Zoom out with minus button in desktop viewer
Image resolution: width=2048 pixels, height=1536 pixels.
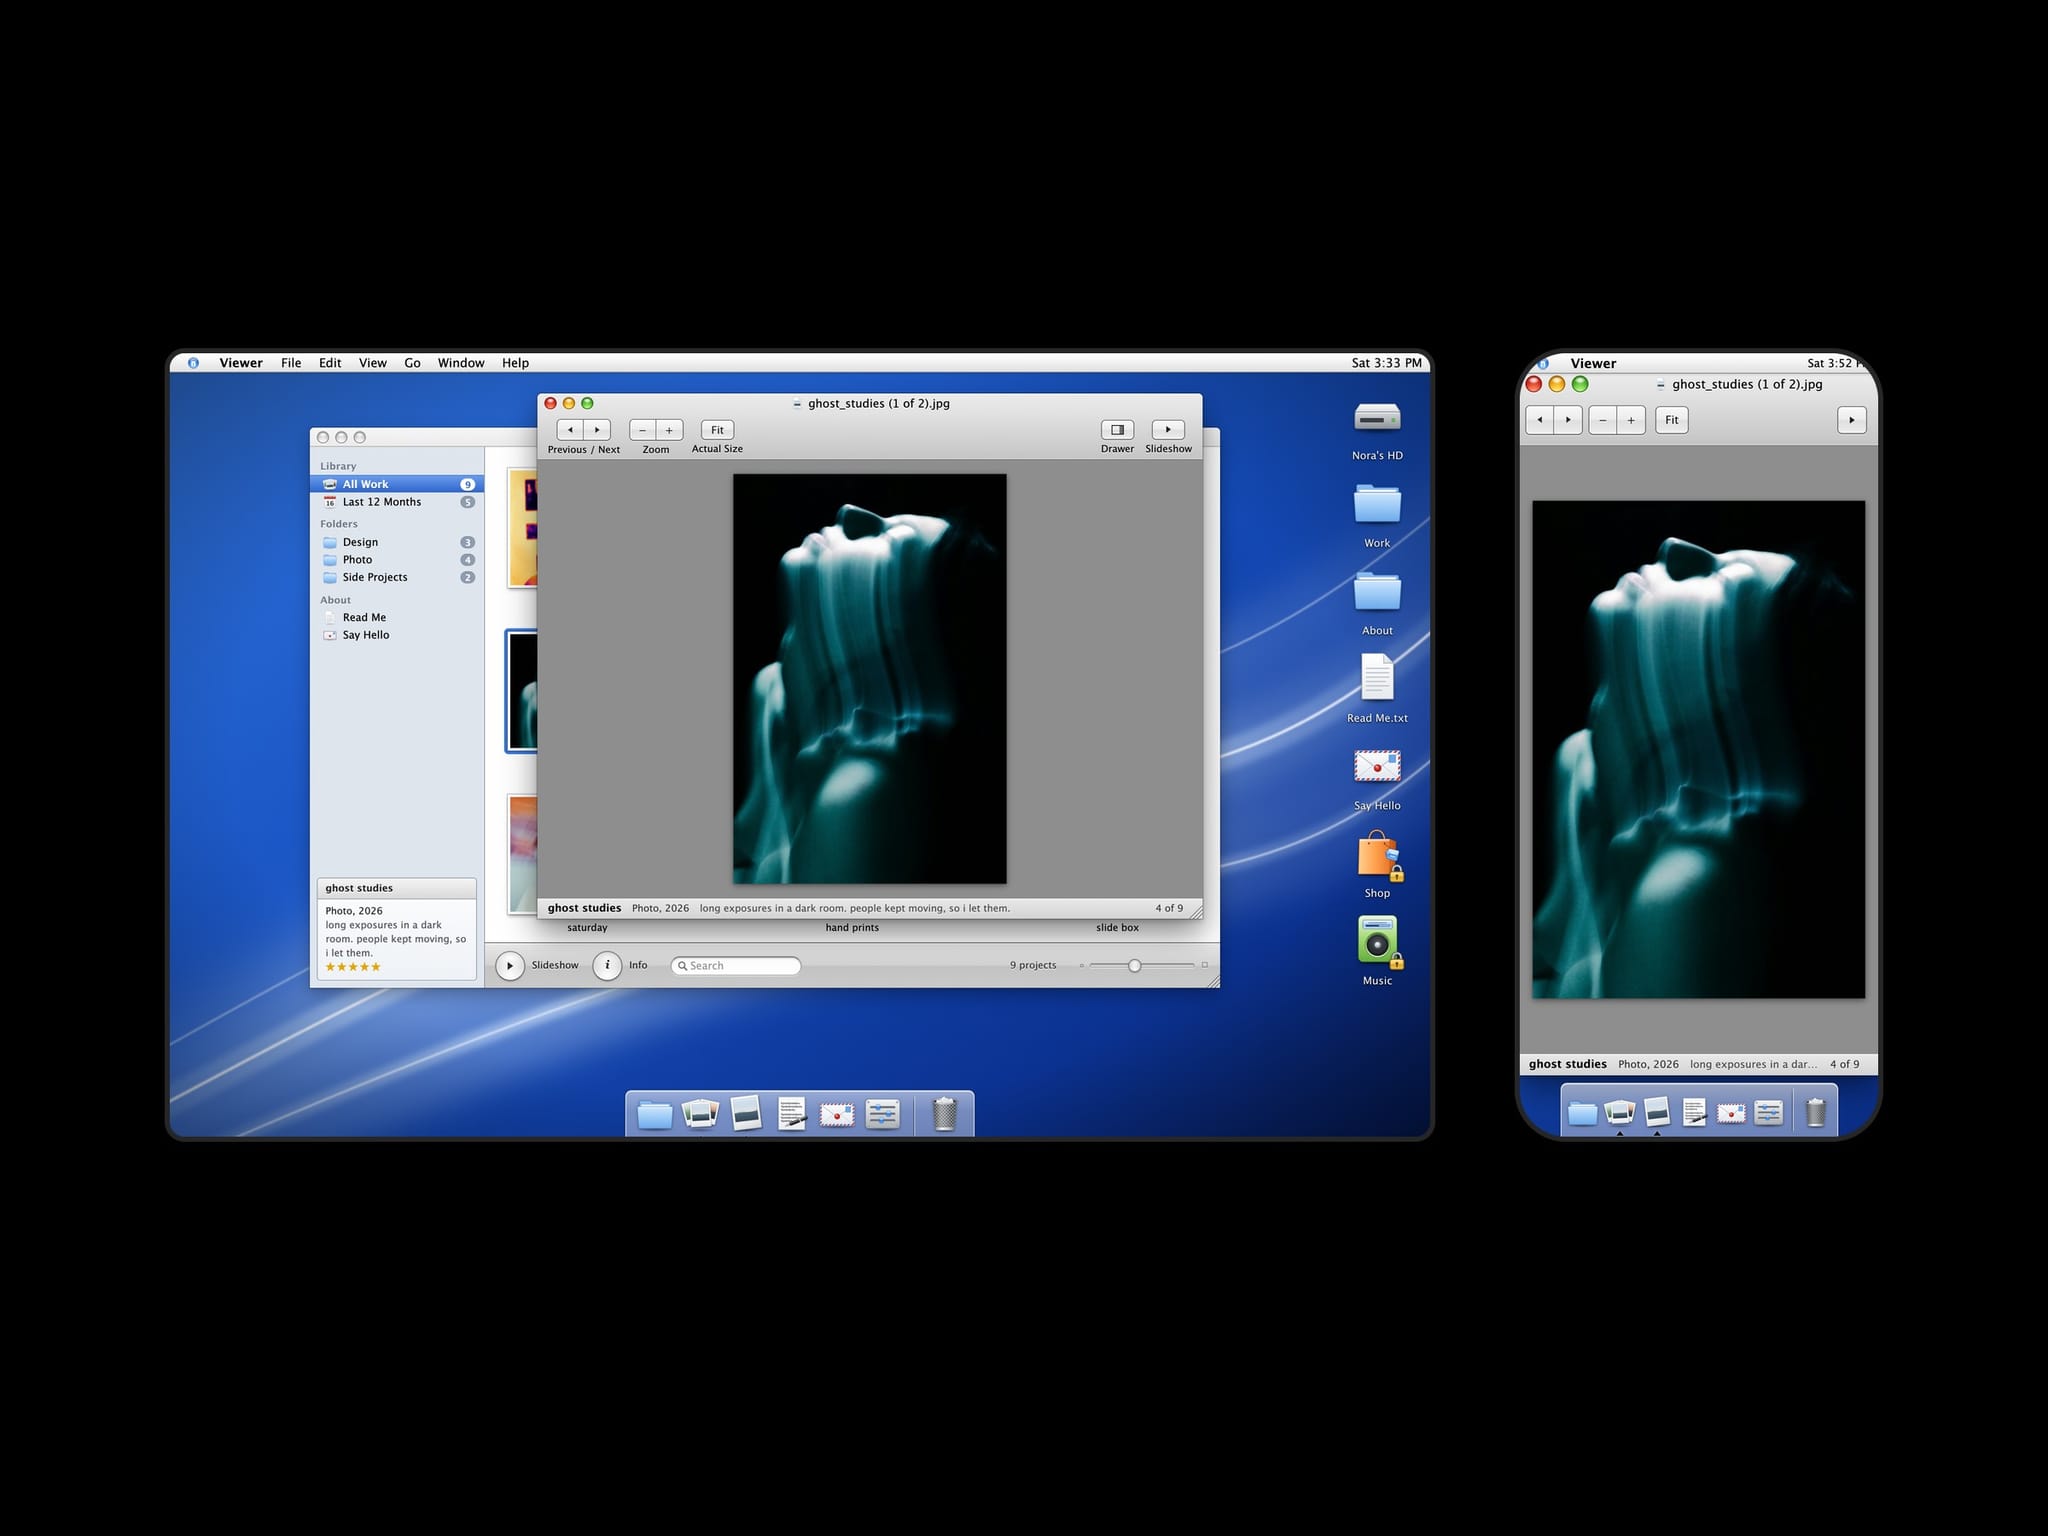pos(642,430)
